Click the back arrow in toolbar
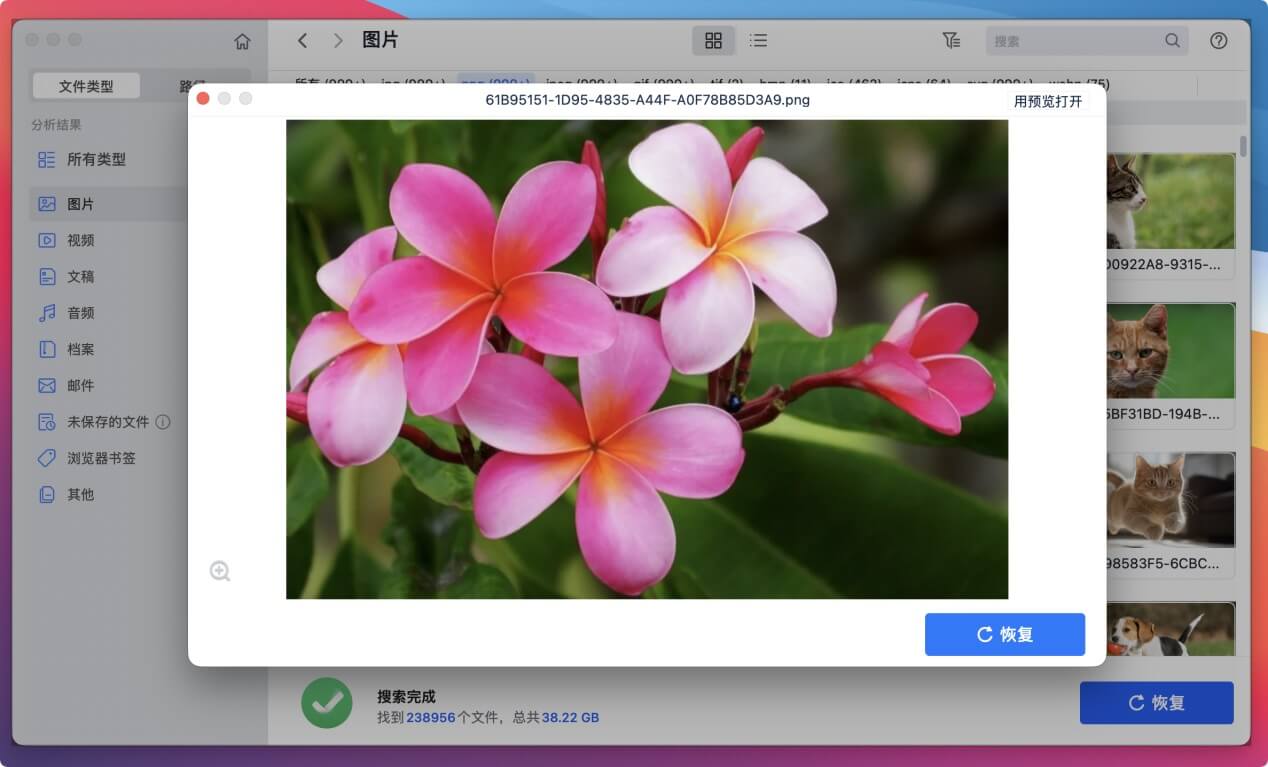Screen dimensions: 1268x767 point(302,40)
